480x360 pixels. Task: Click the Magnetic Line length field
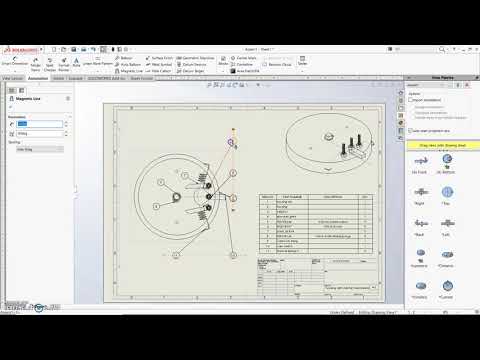pyautogui.click(x=39, y=124)
